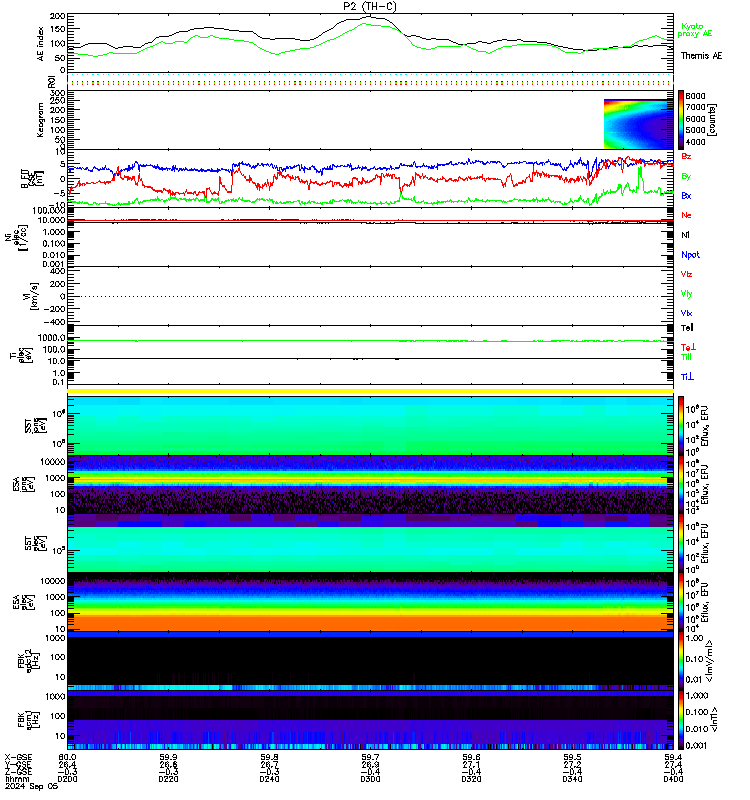Select the blue "Vix" legend label
This screenshot has width=750, height=800.
click(686, 313)
